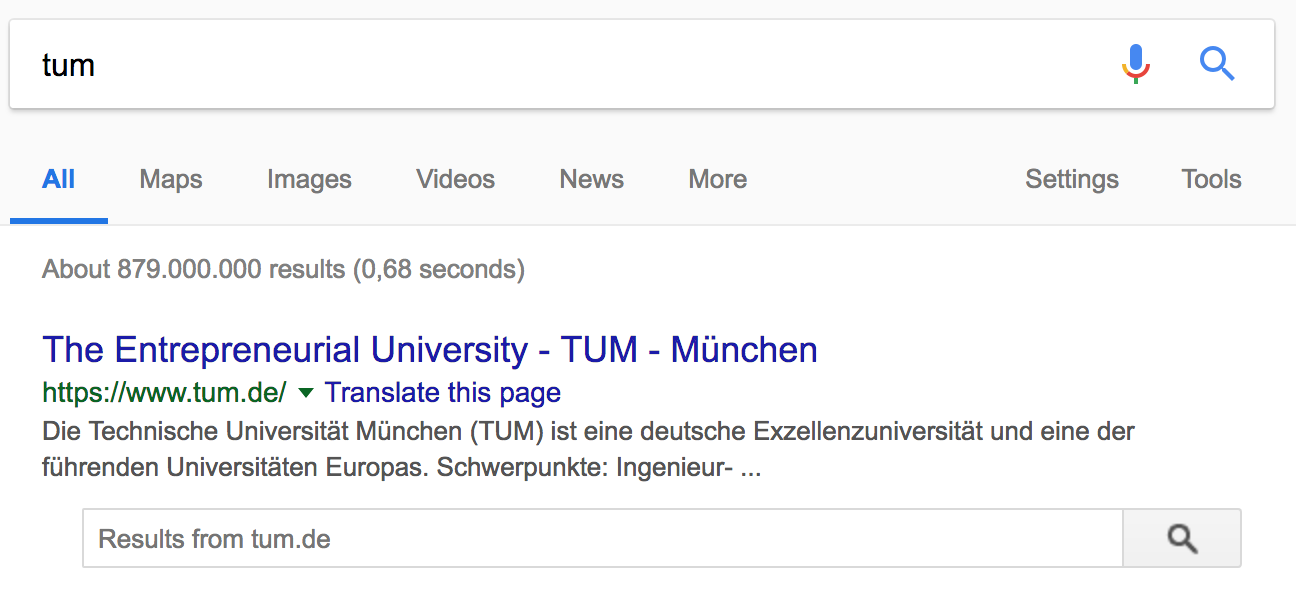This screenshot has height=590, width=1296.
Task: Switch to the Images tab
Action: [309, 180]
